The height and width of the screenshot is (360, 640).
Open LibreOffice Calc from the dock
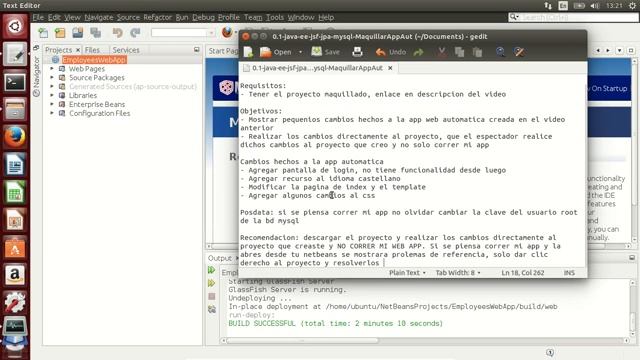(x=15, y=192)
